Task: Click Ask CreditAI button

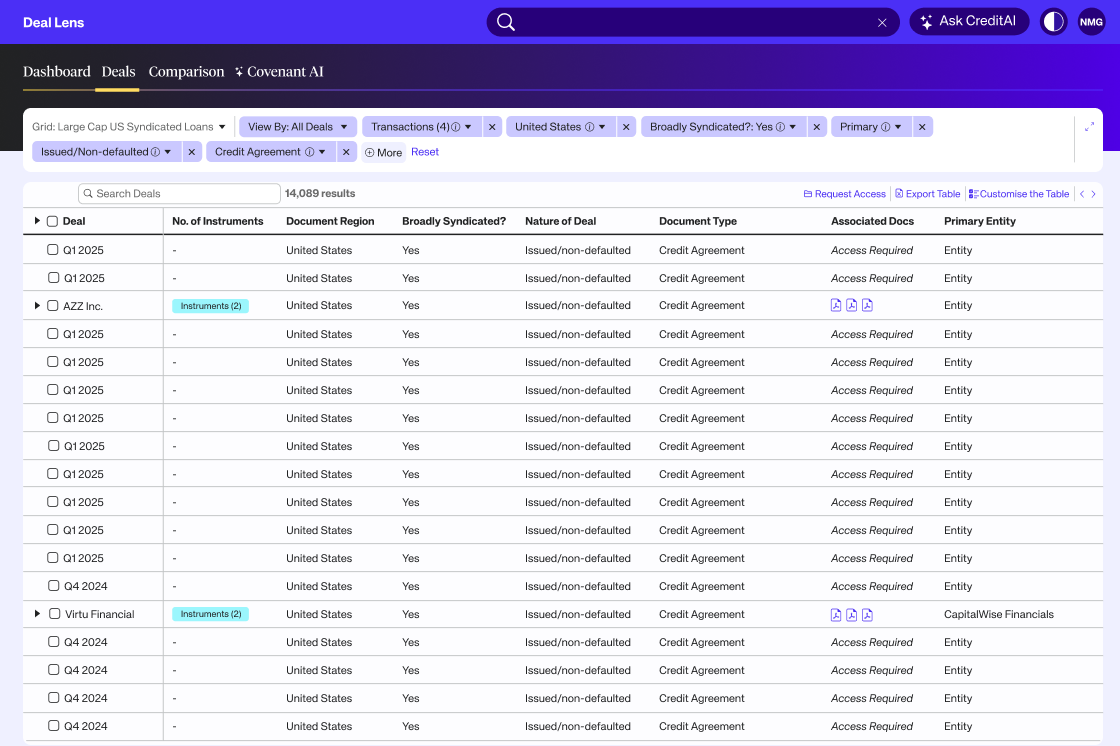Action: click(968, 22)
